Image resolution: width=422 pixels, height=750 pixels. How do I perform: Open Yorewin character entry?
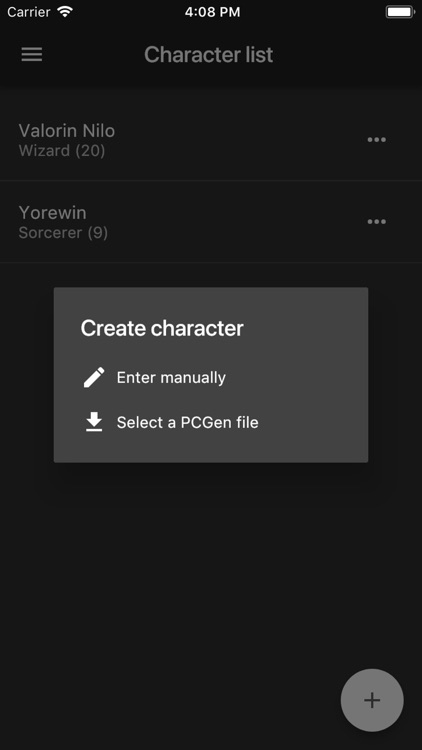tap(211, 222)
